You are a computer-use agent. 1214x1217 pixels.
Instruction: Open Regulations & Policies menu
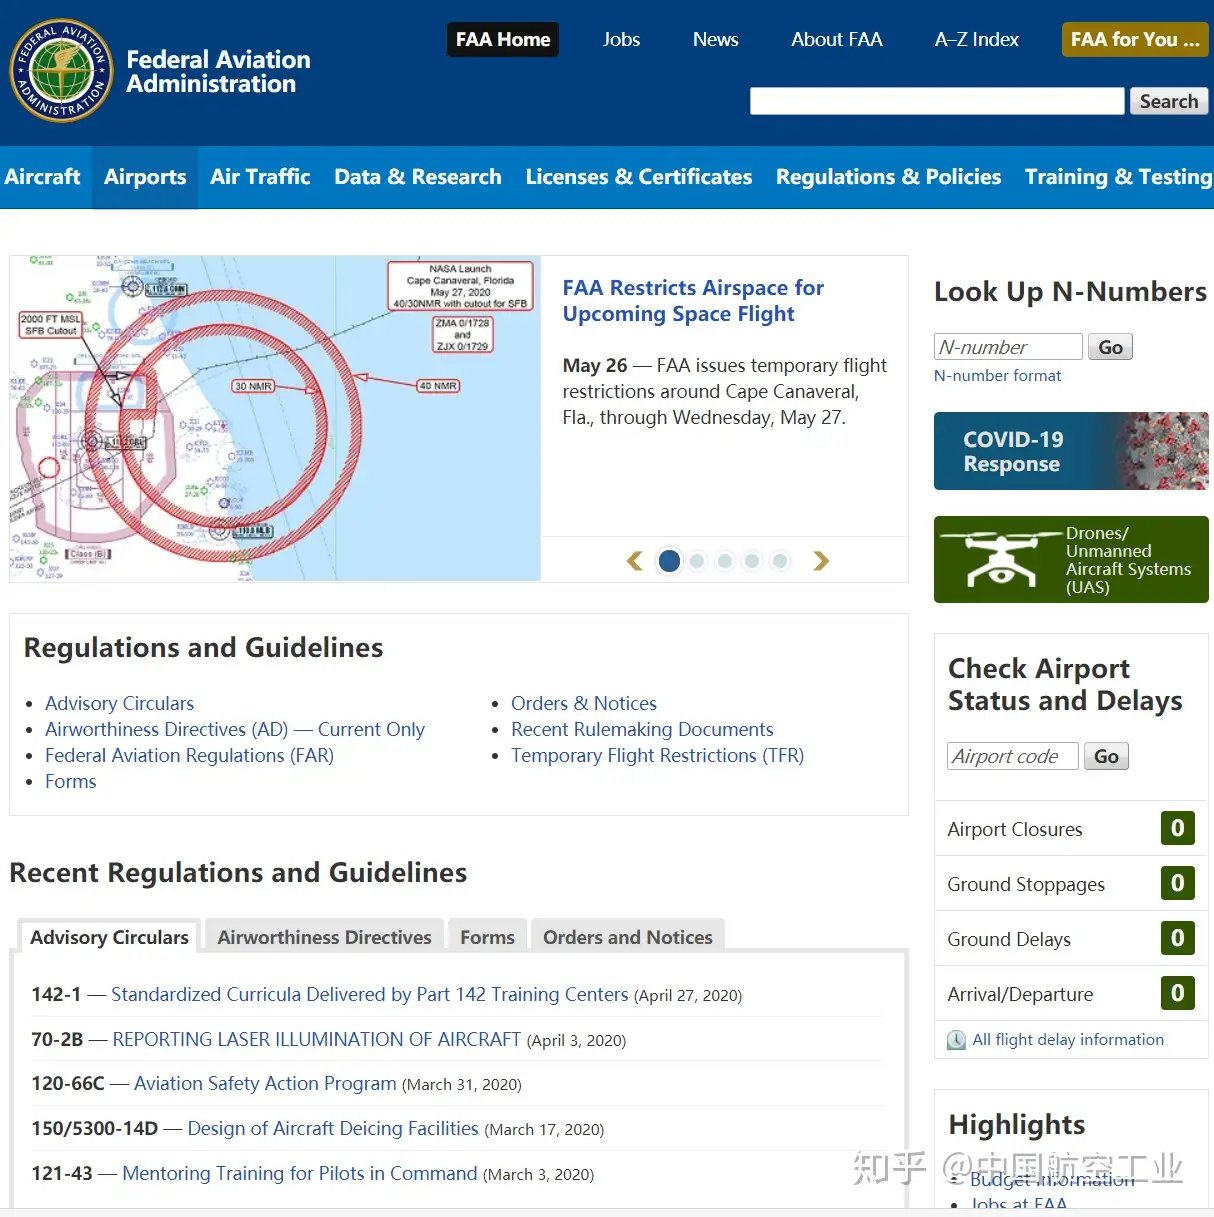coord(888,177)
